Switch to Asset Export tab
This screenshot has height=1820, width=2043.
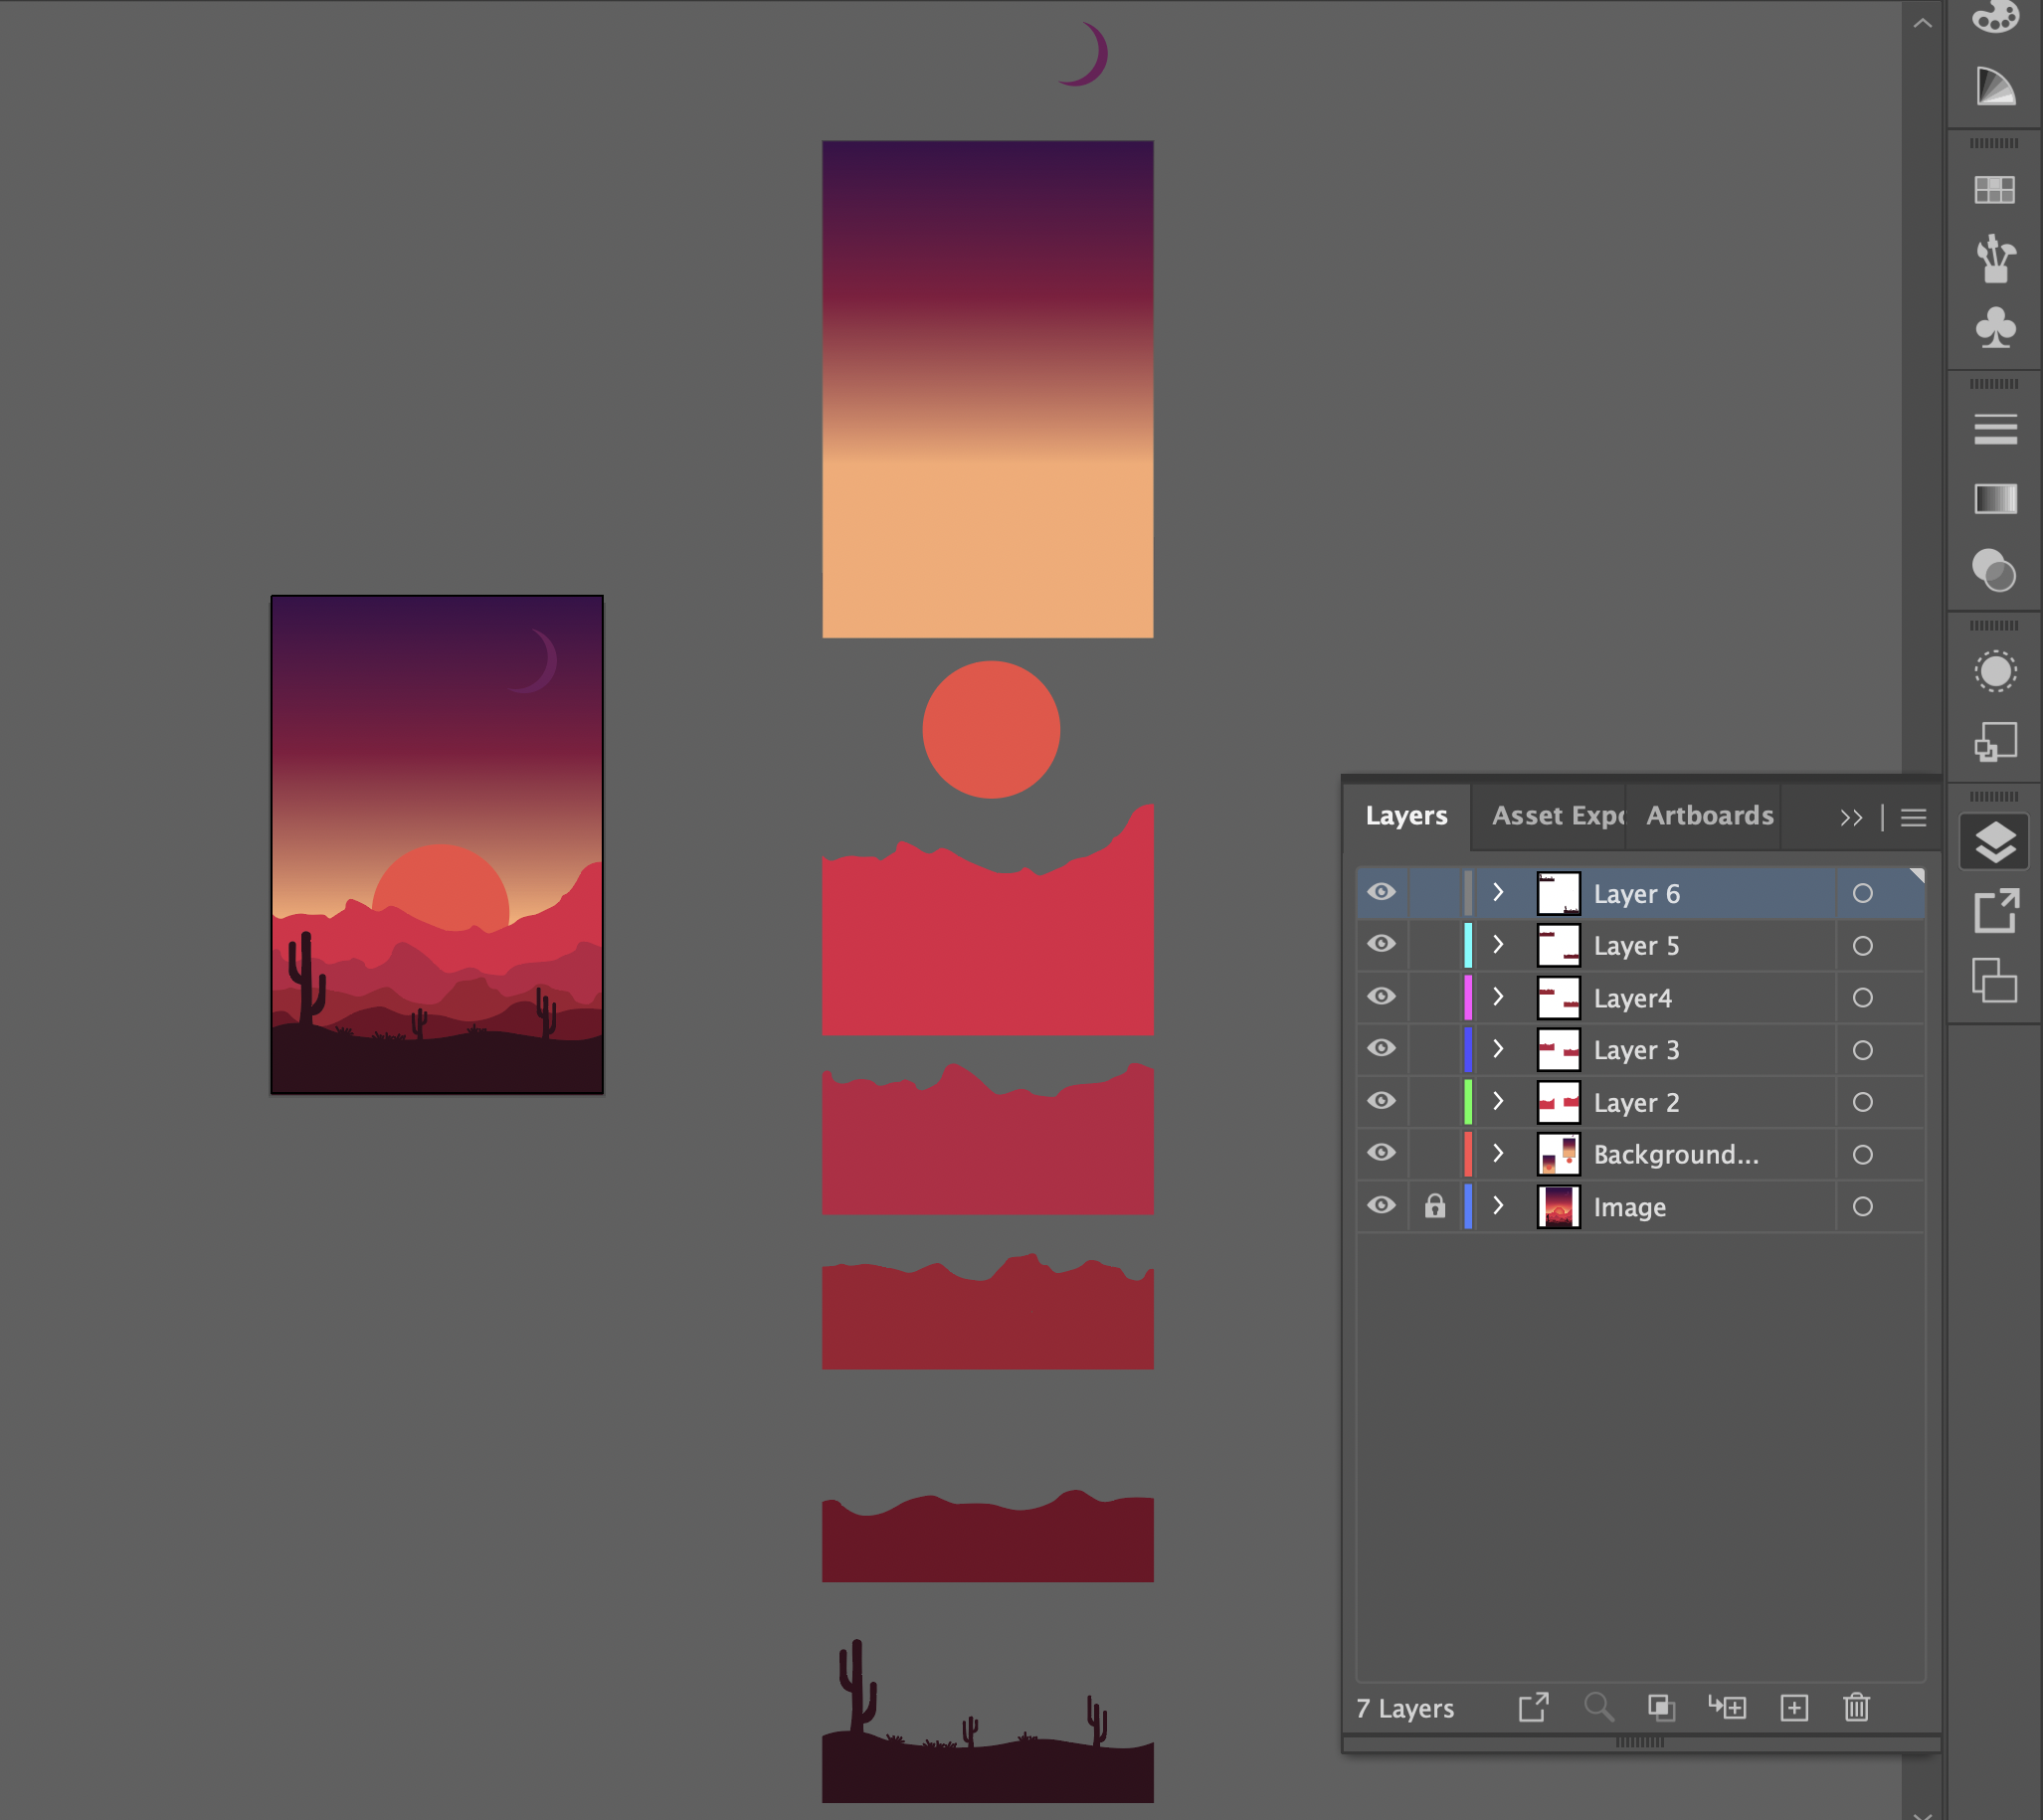(1557, 816)
